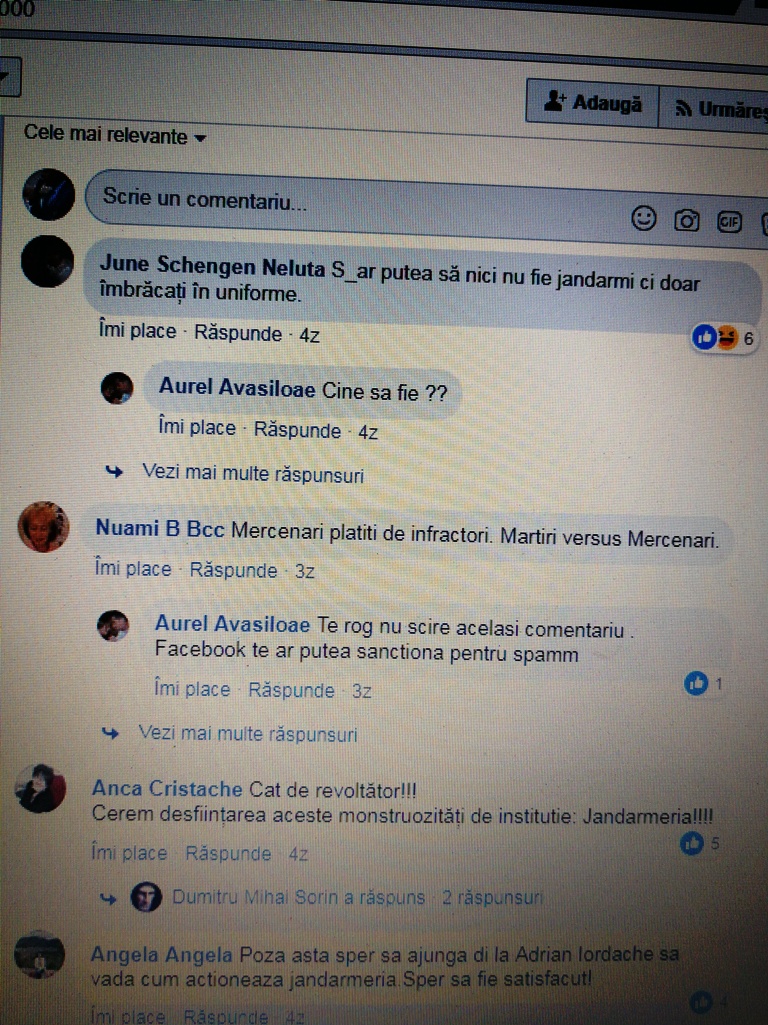768x1025 pixels.
Task: View reactions on June Schengen Neluta's comment
Action: (724, 338)
